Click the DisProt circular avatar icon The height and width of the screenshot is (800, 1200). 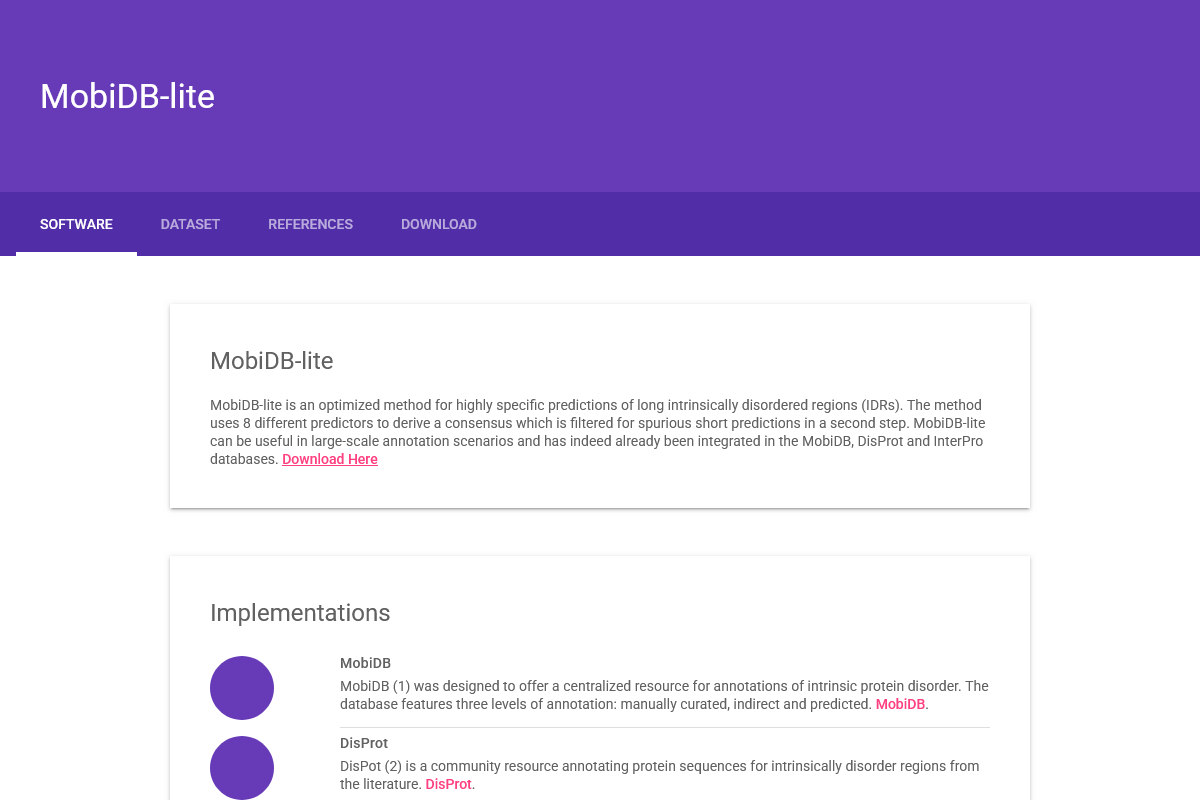(241, 767)
